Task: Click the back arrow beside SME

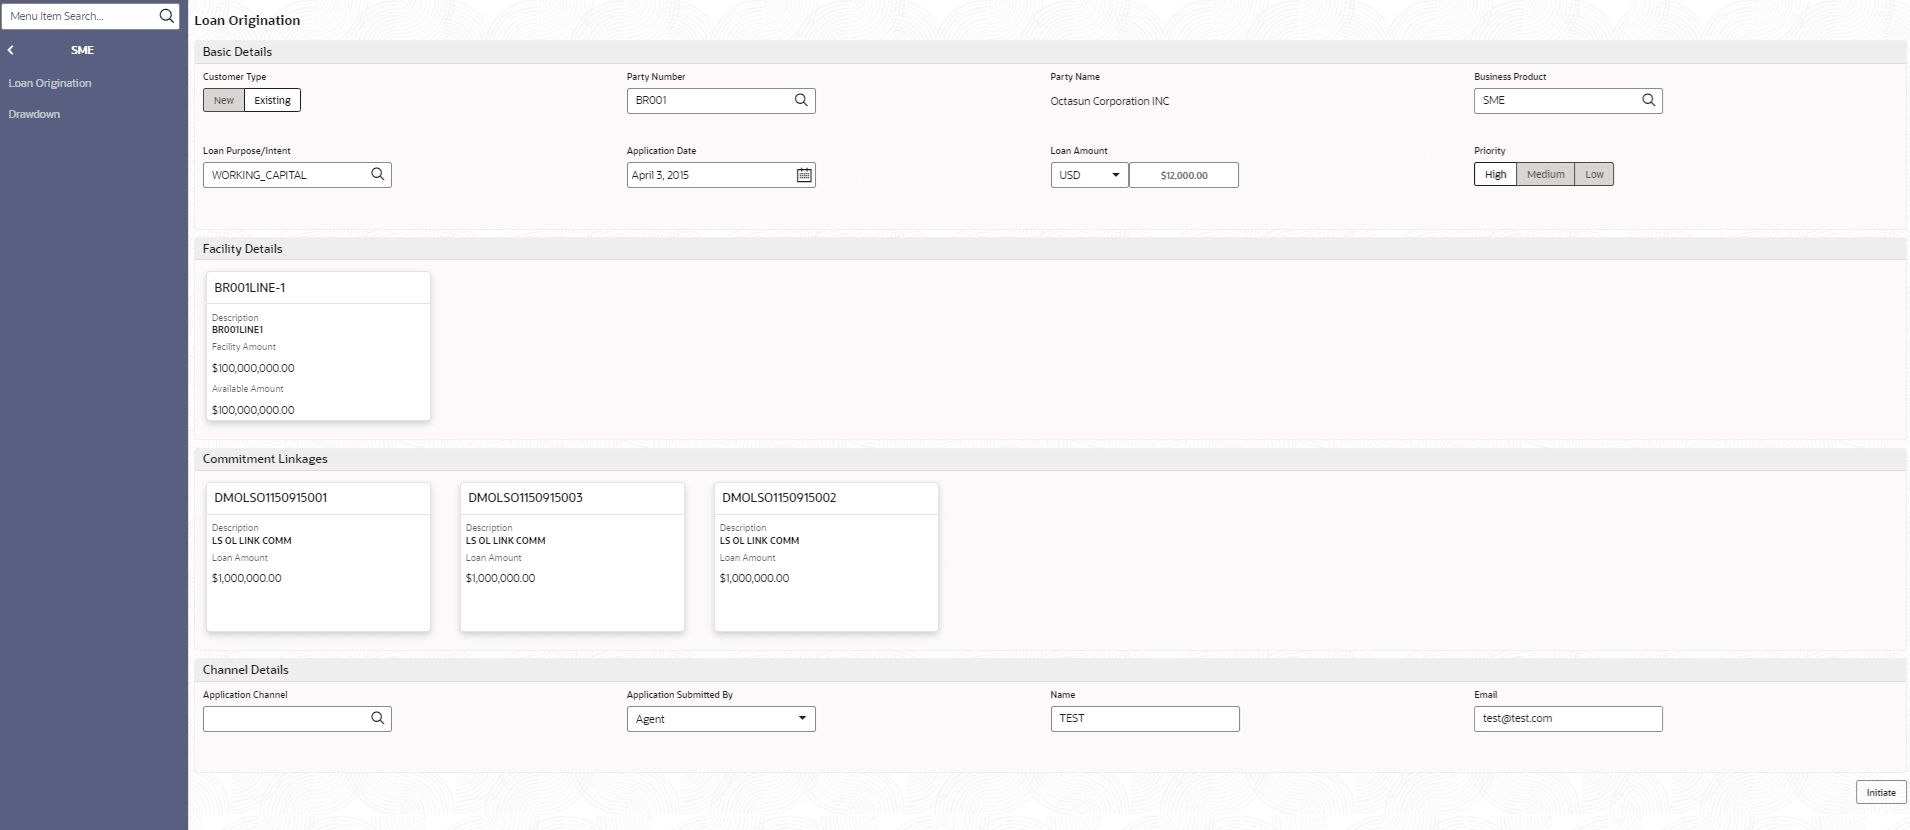Action: point(11,50)
